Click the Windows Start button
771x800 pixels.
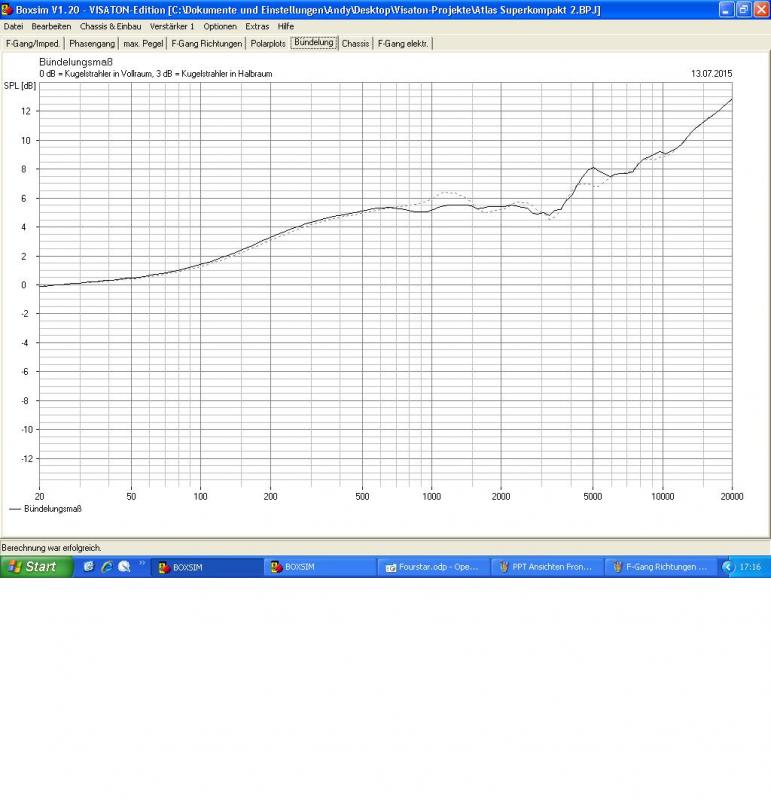click(36, 566)
